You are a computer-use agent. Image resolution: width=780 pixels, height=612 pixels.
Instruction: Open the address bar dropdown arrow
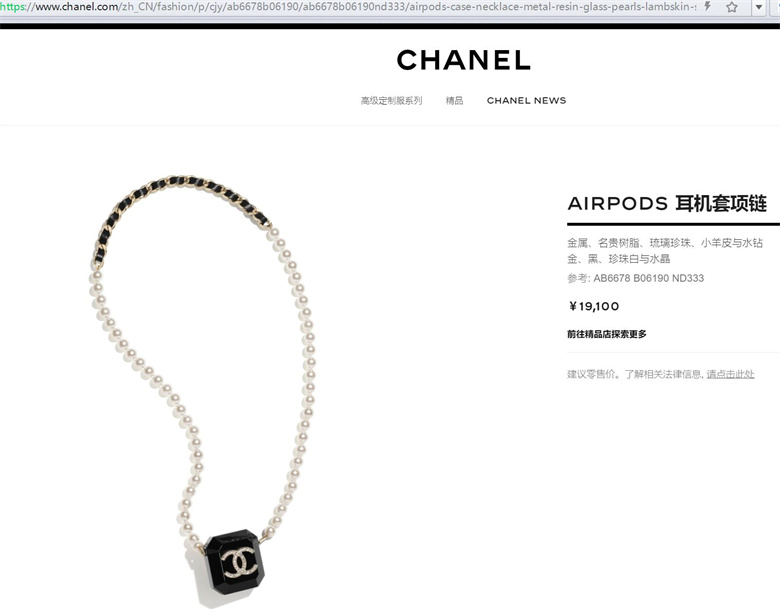(759, 7)
